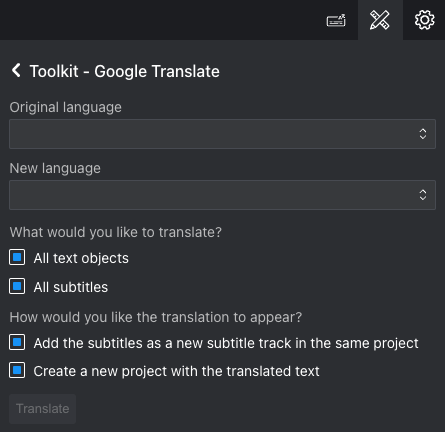Open settings via the gear icon
This screenshot has width=445, height=432.
(424, 20)
